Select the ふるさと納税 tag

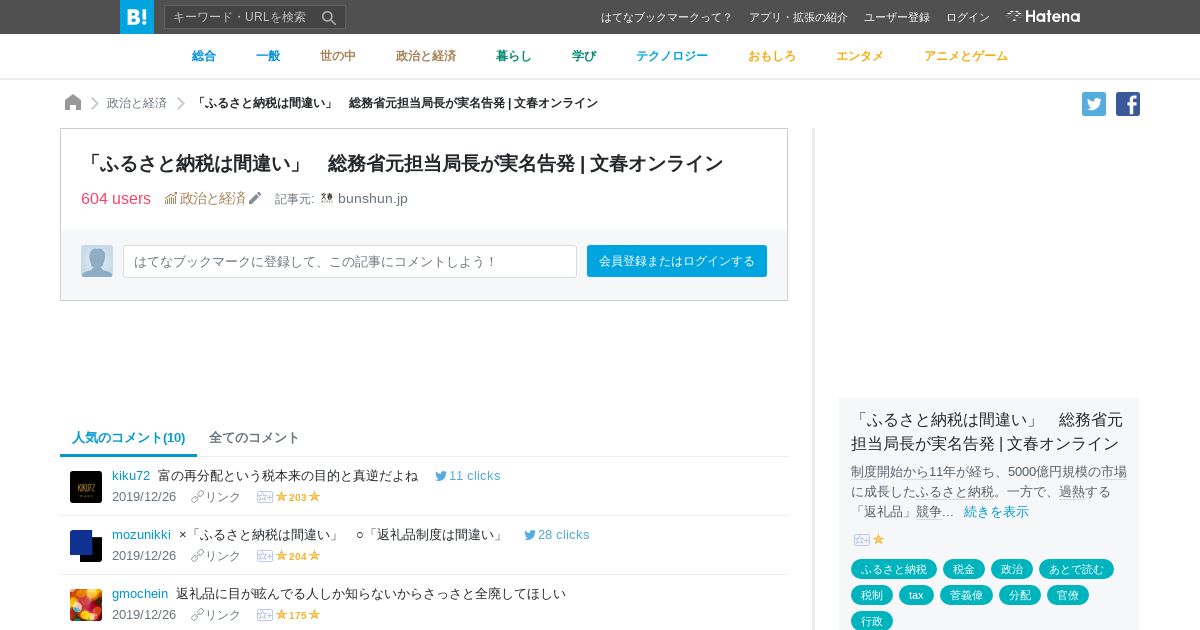coord(894,569)
